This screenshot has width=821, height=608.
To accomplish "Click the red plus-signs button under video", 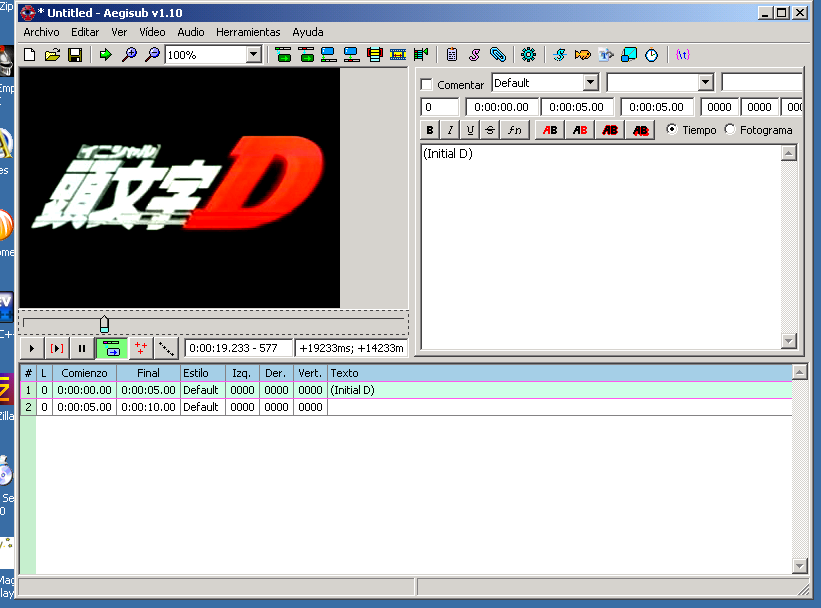I will [x=141, y=348].
